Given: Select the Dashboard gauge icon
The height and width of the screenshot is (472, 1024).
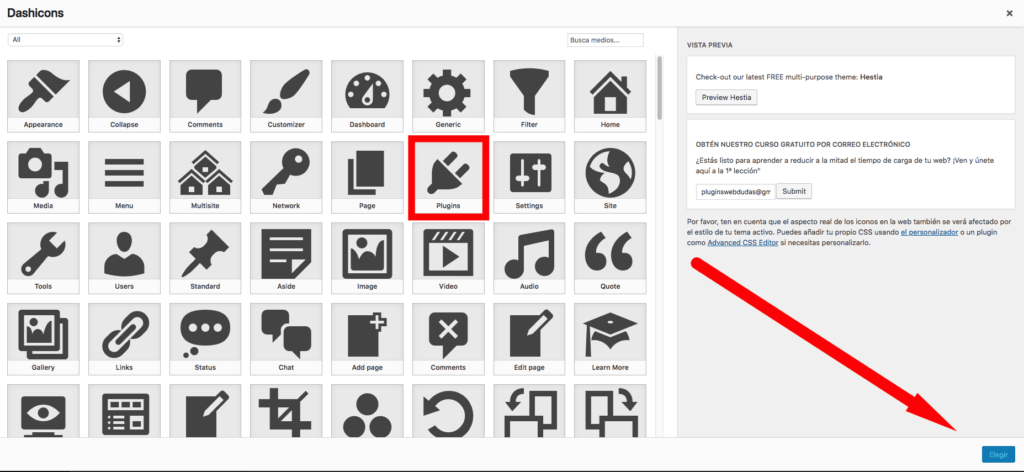Looking at the screenshot, I should [x=367, y=96].
